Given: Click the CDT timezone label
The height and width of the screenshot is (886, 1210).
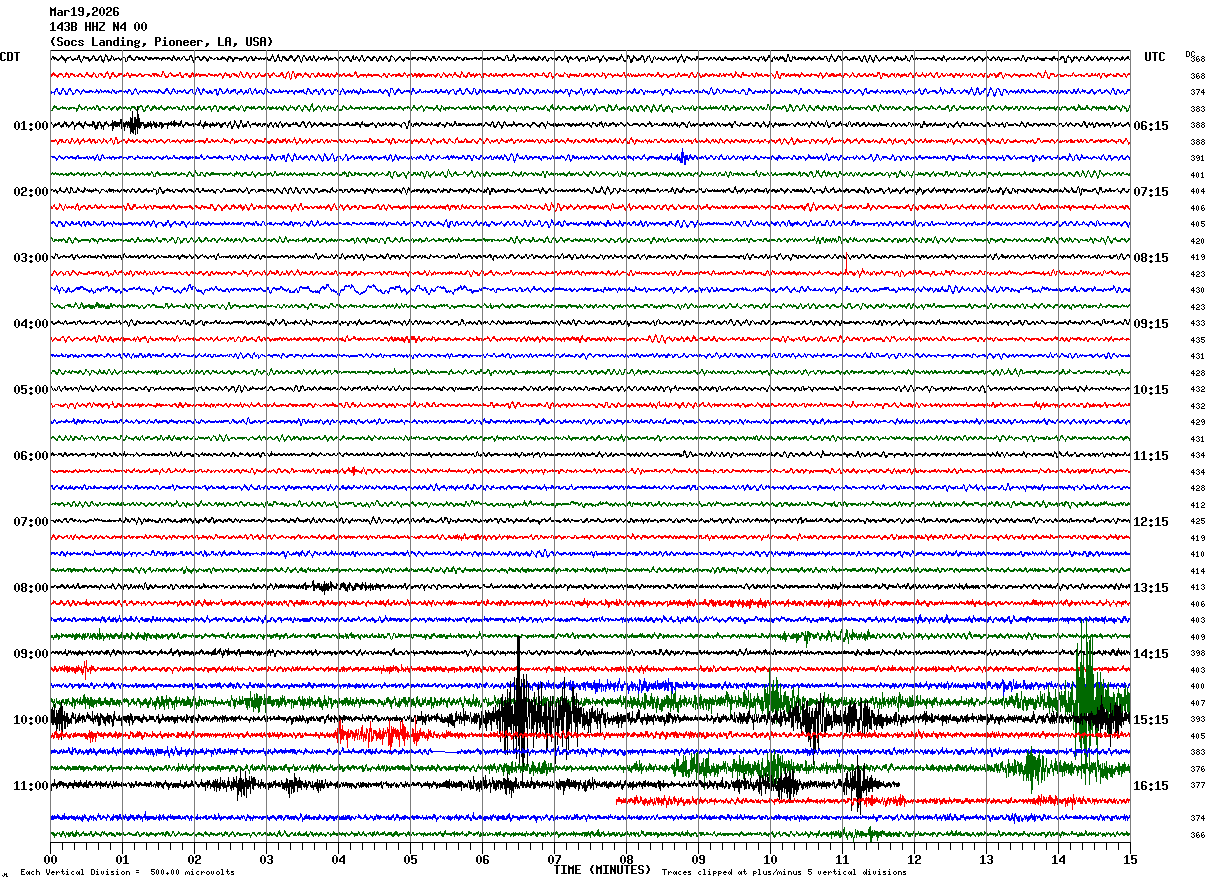Looking at the screenshot, I should point(10,57).
